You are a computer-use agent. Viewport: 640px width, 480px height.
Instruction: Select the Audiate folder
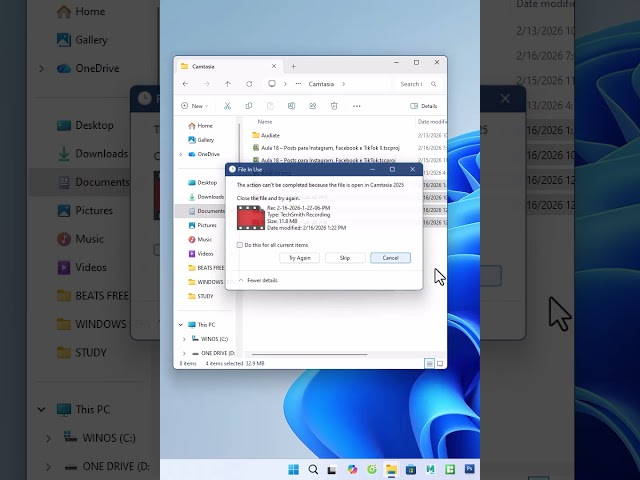266,136
